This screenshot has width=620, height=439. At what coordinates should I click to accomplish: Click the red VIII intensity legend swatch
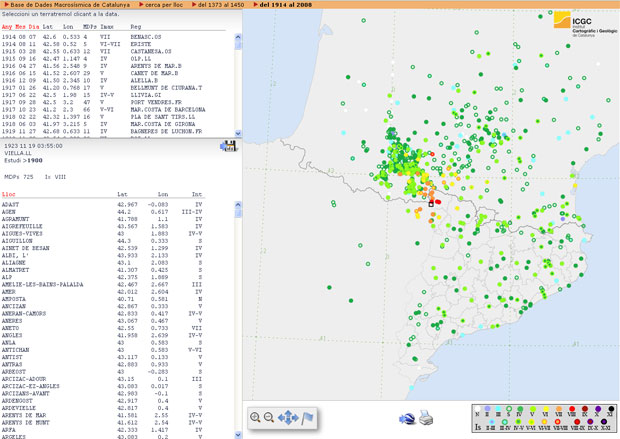572,409
